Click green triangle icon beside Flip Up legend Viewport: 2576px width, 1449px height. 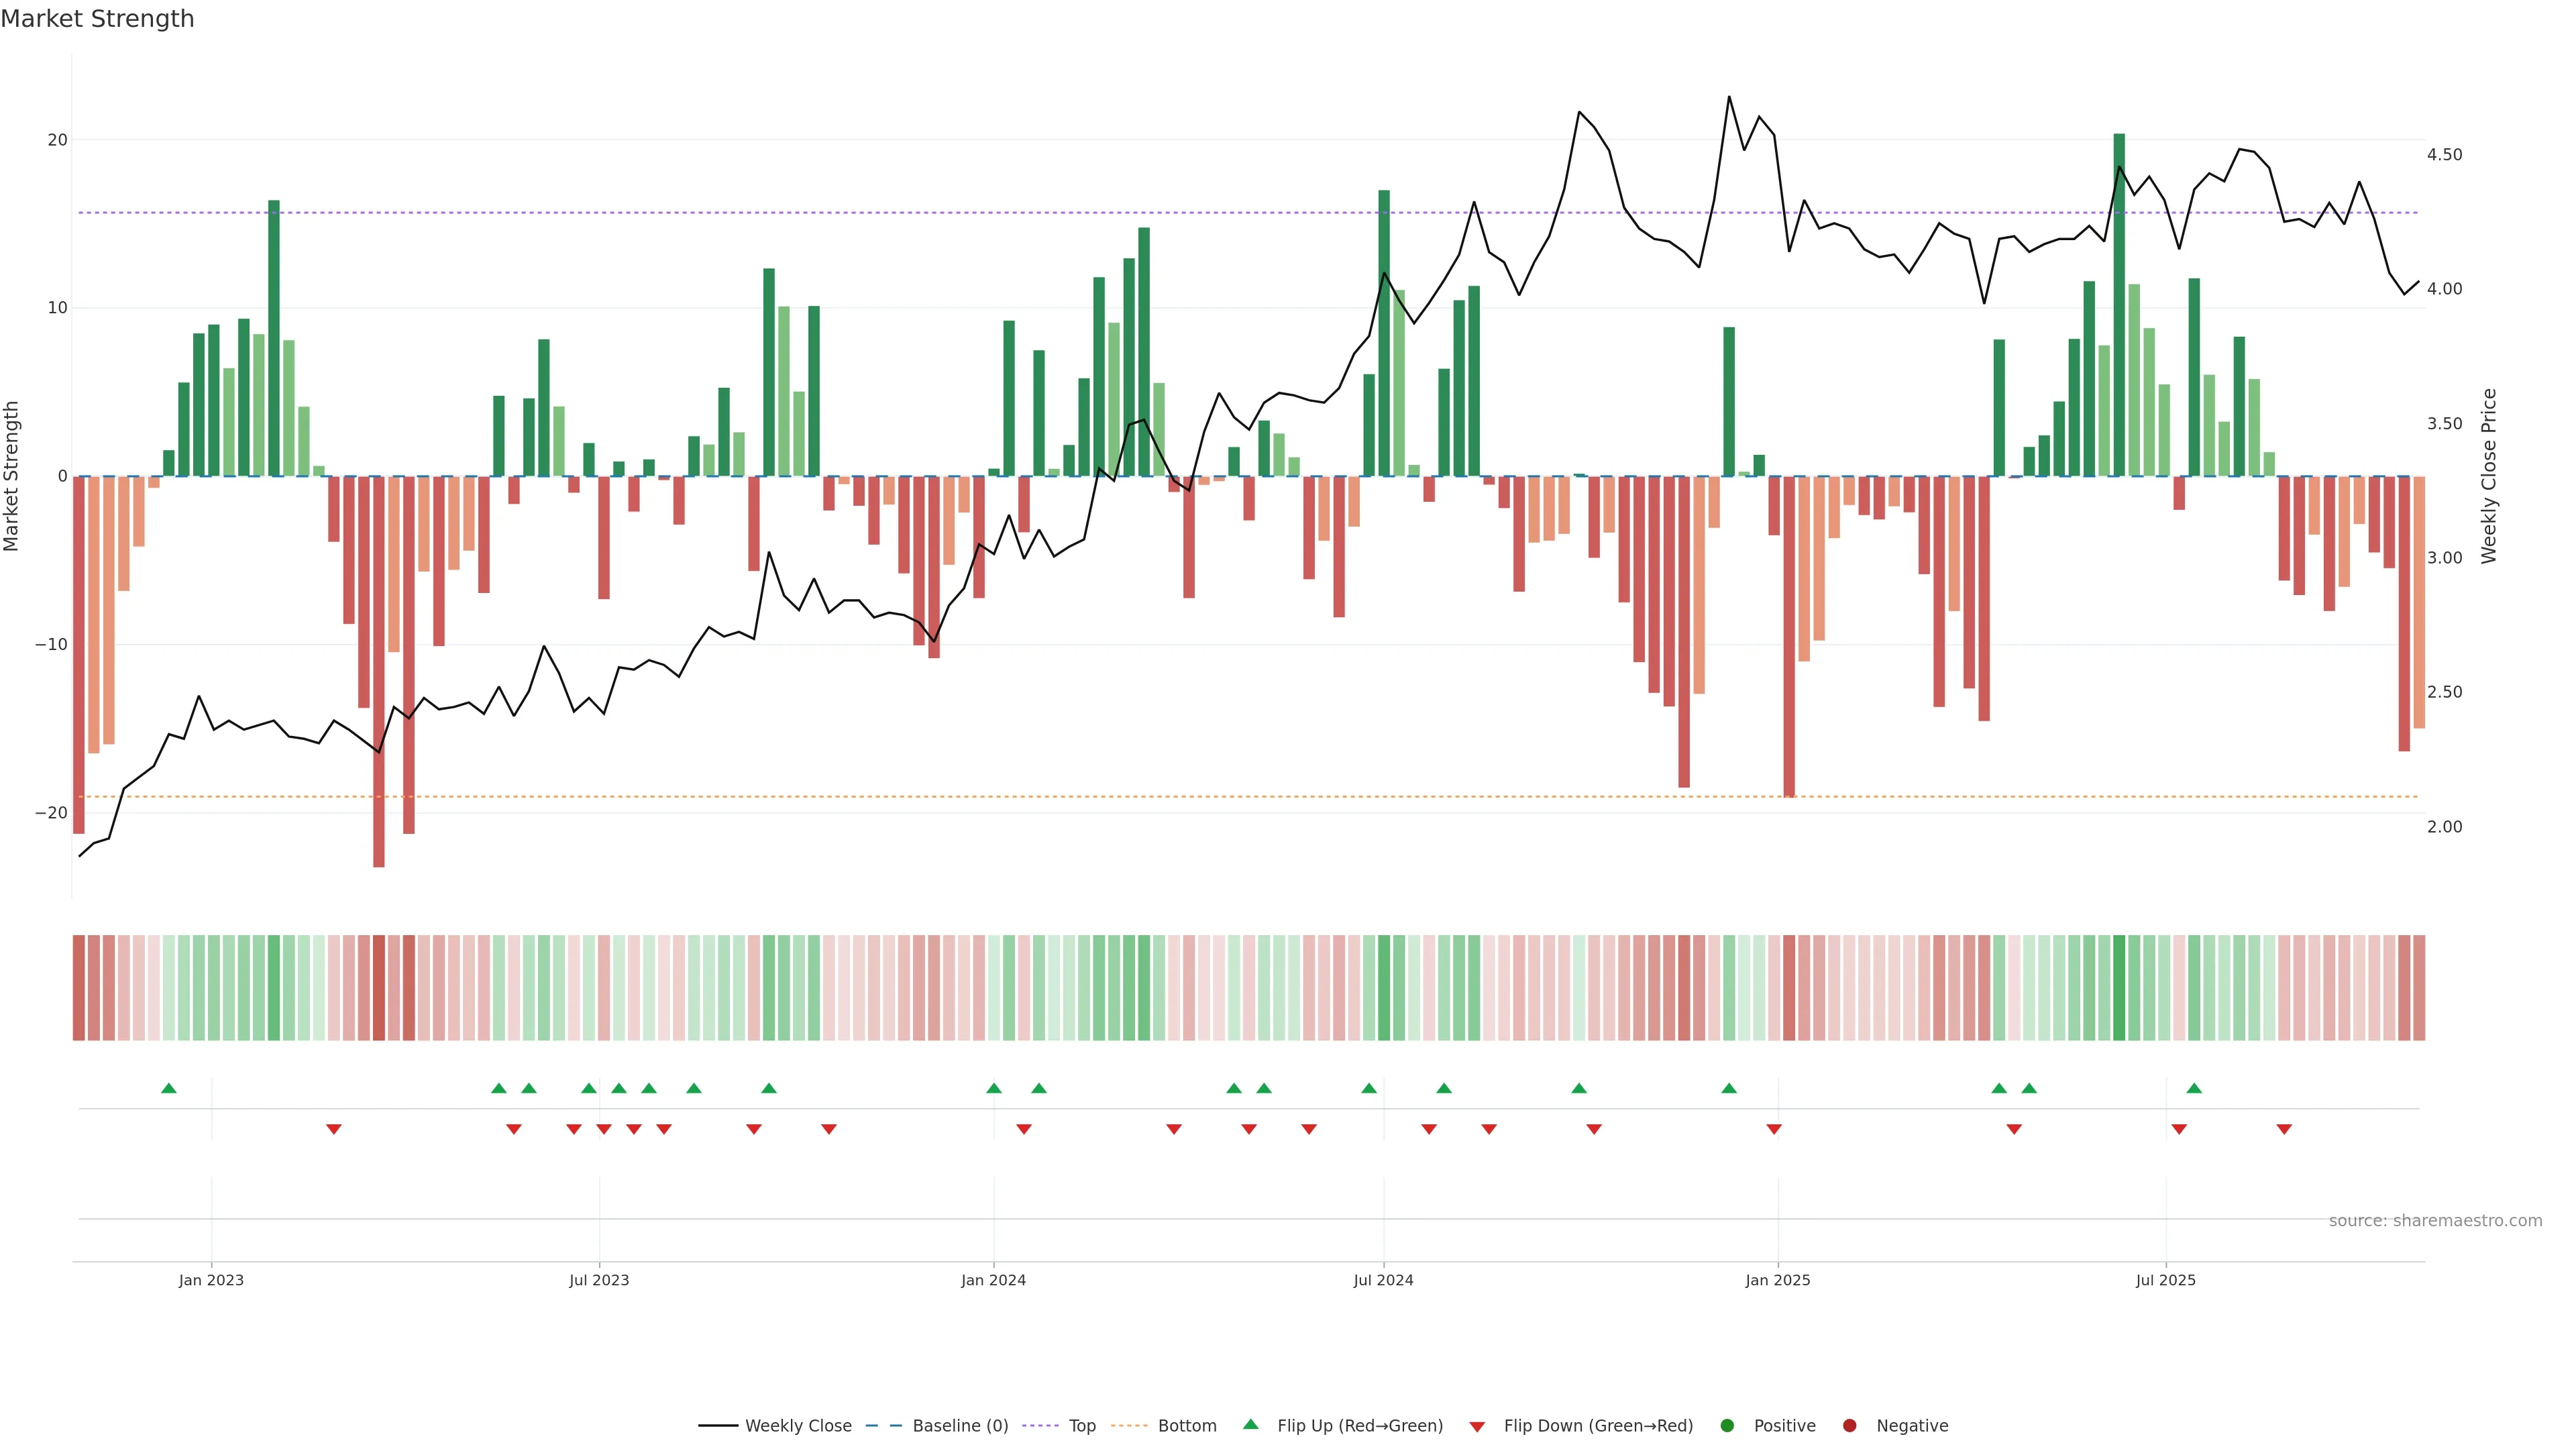(1250, 1425)
